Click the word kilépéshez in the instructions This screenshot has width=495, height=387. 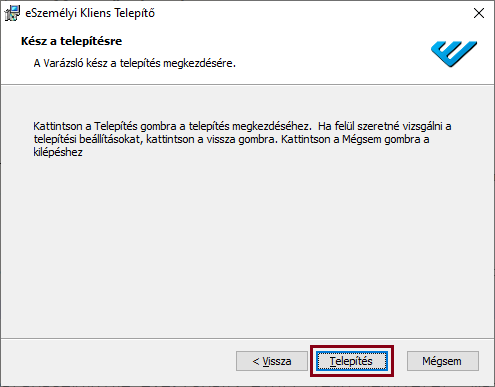point(58,152)
